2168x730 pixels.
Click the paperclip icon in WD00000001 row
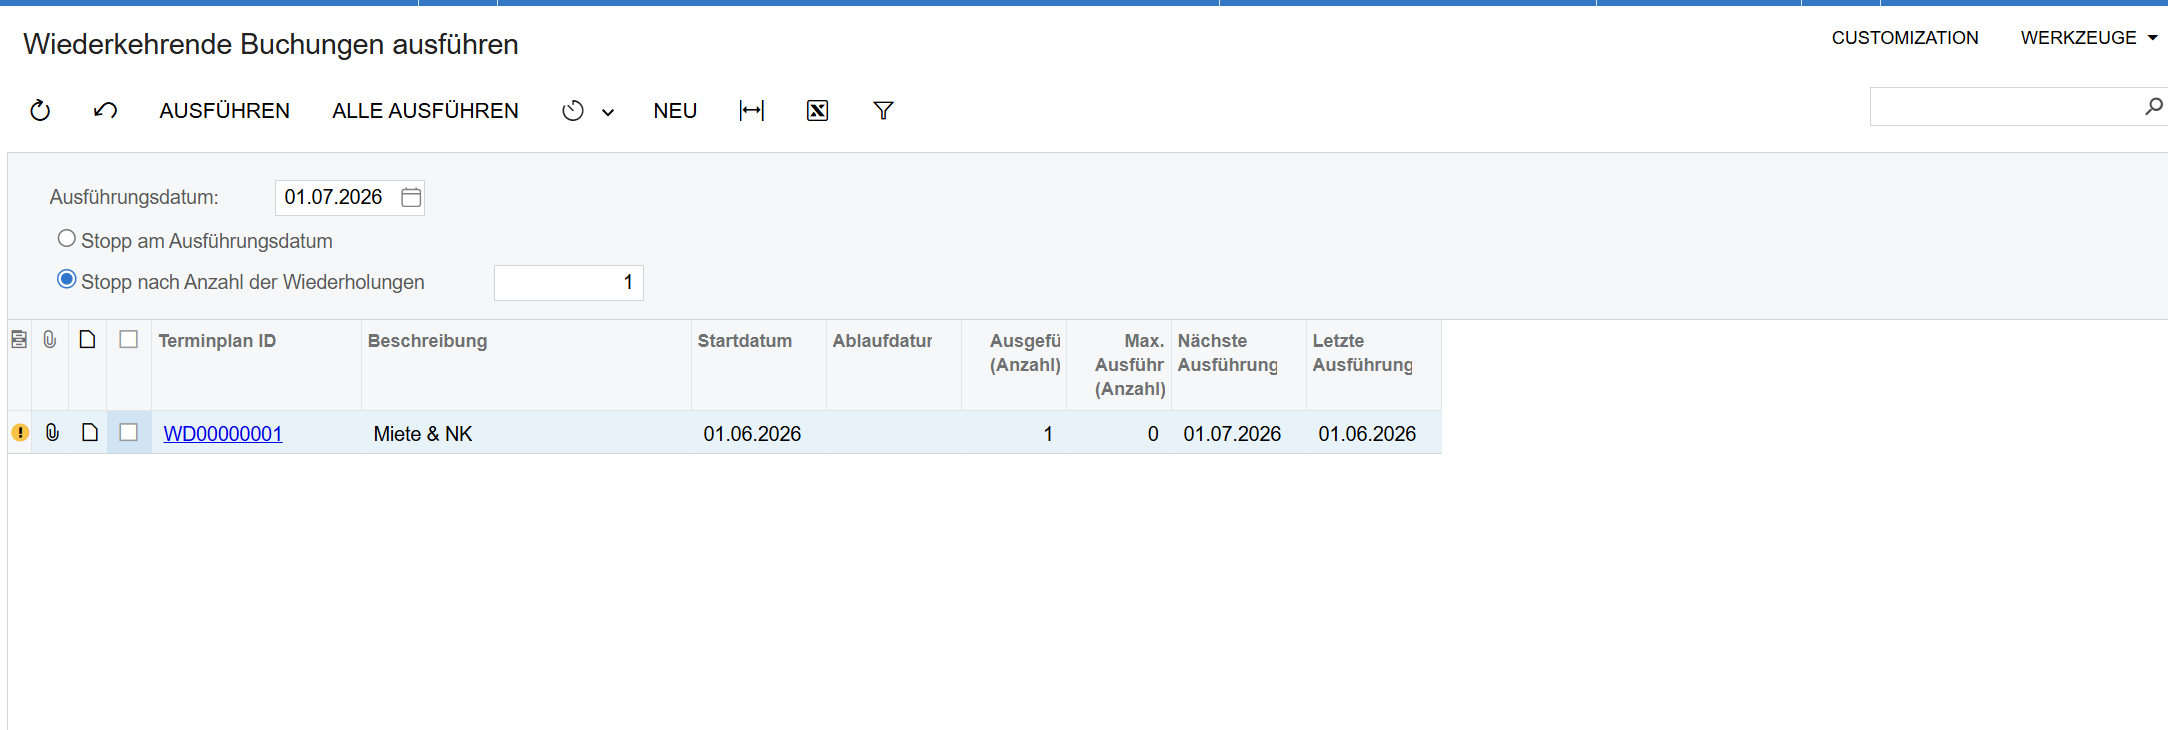pos(52,433)
